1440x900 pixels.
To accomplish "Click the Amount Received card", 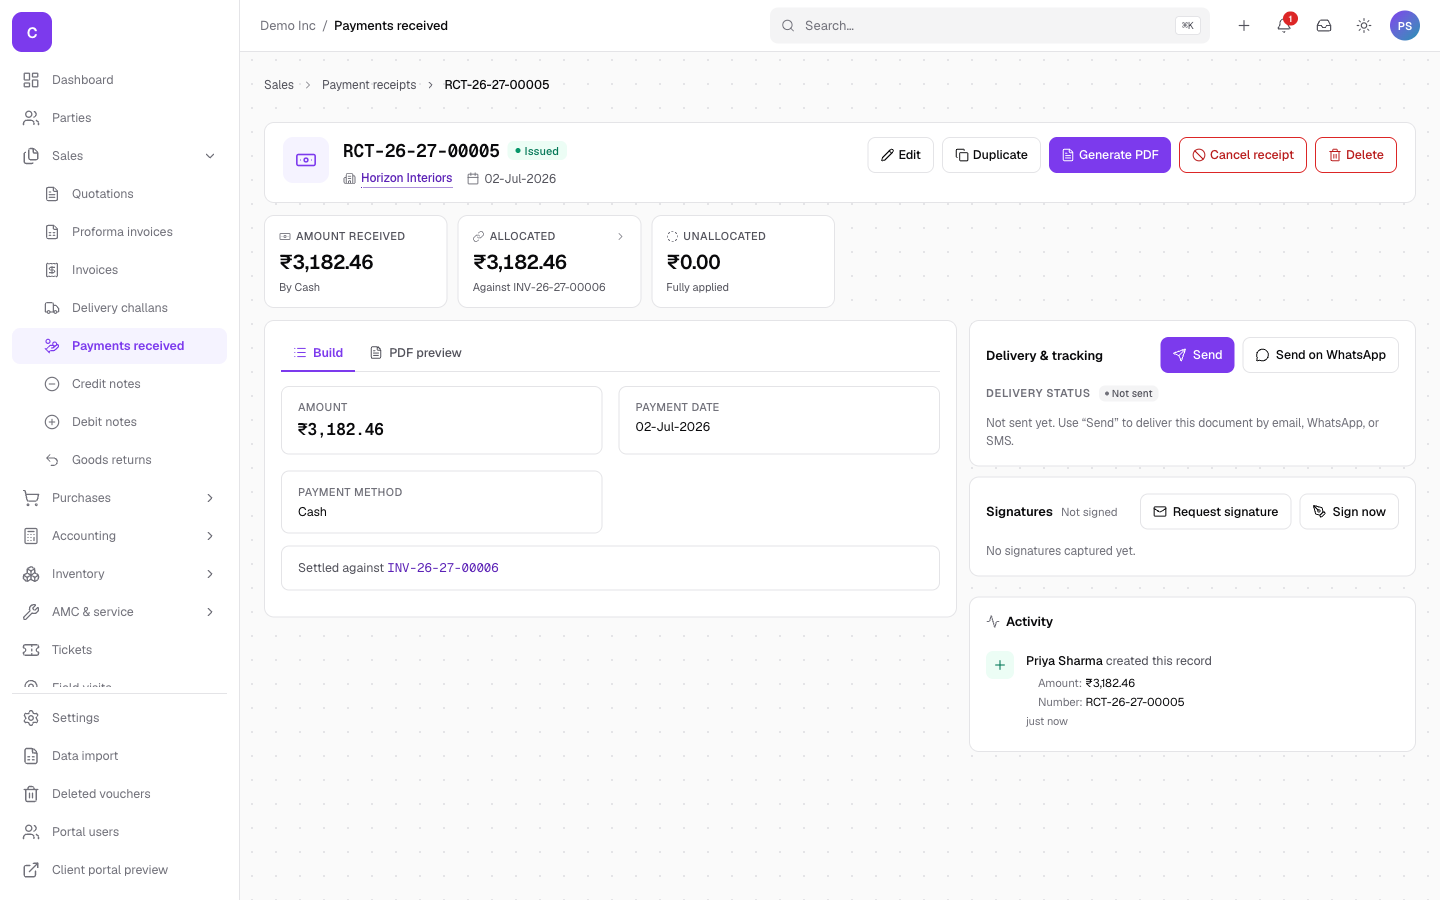I will point(356,262).
